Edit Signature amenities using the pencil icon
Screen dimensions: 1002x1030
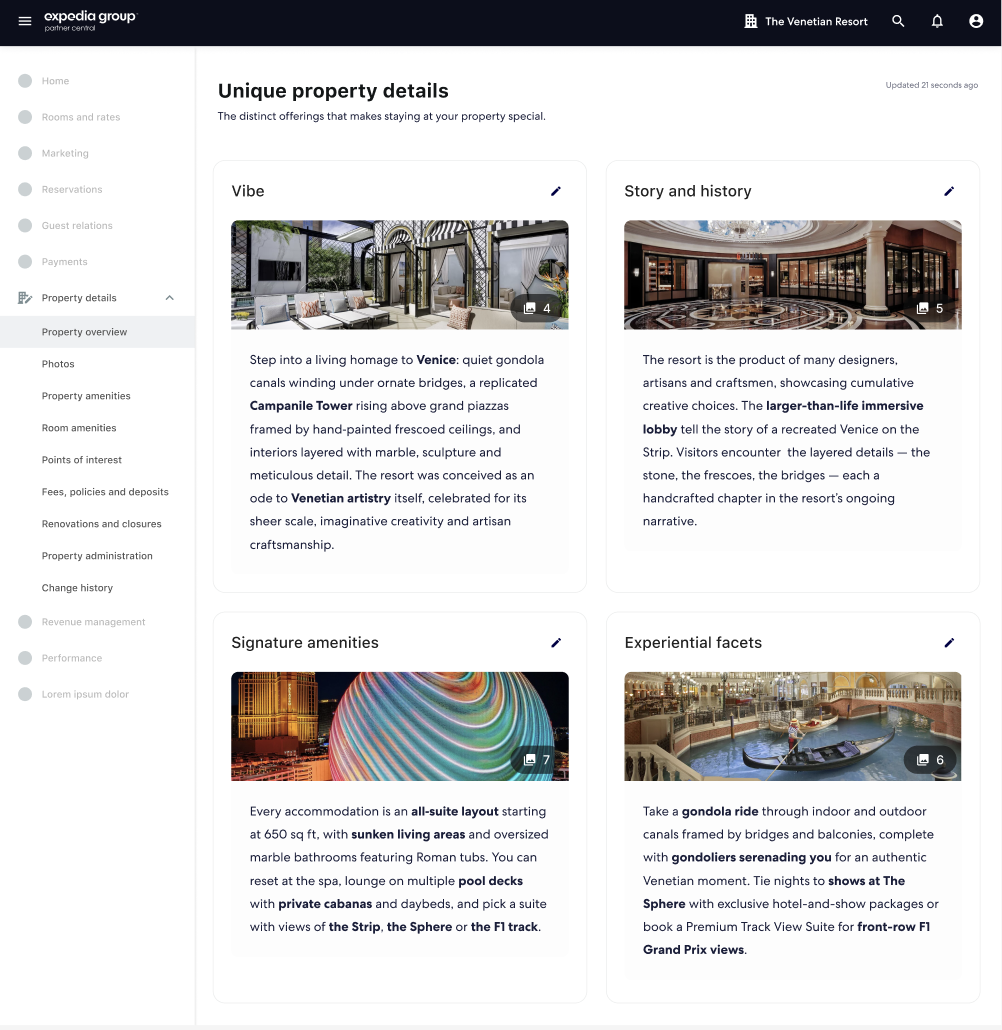pos(556,642)
